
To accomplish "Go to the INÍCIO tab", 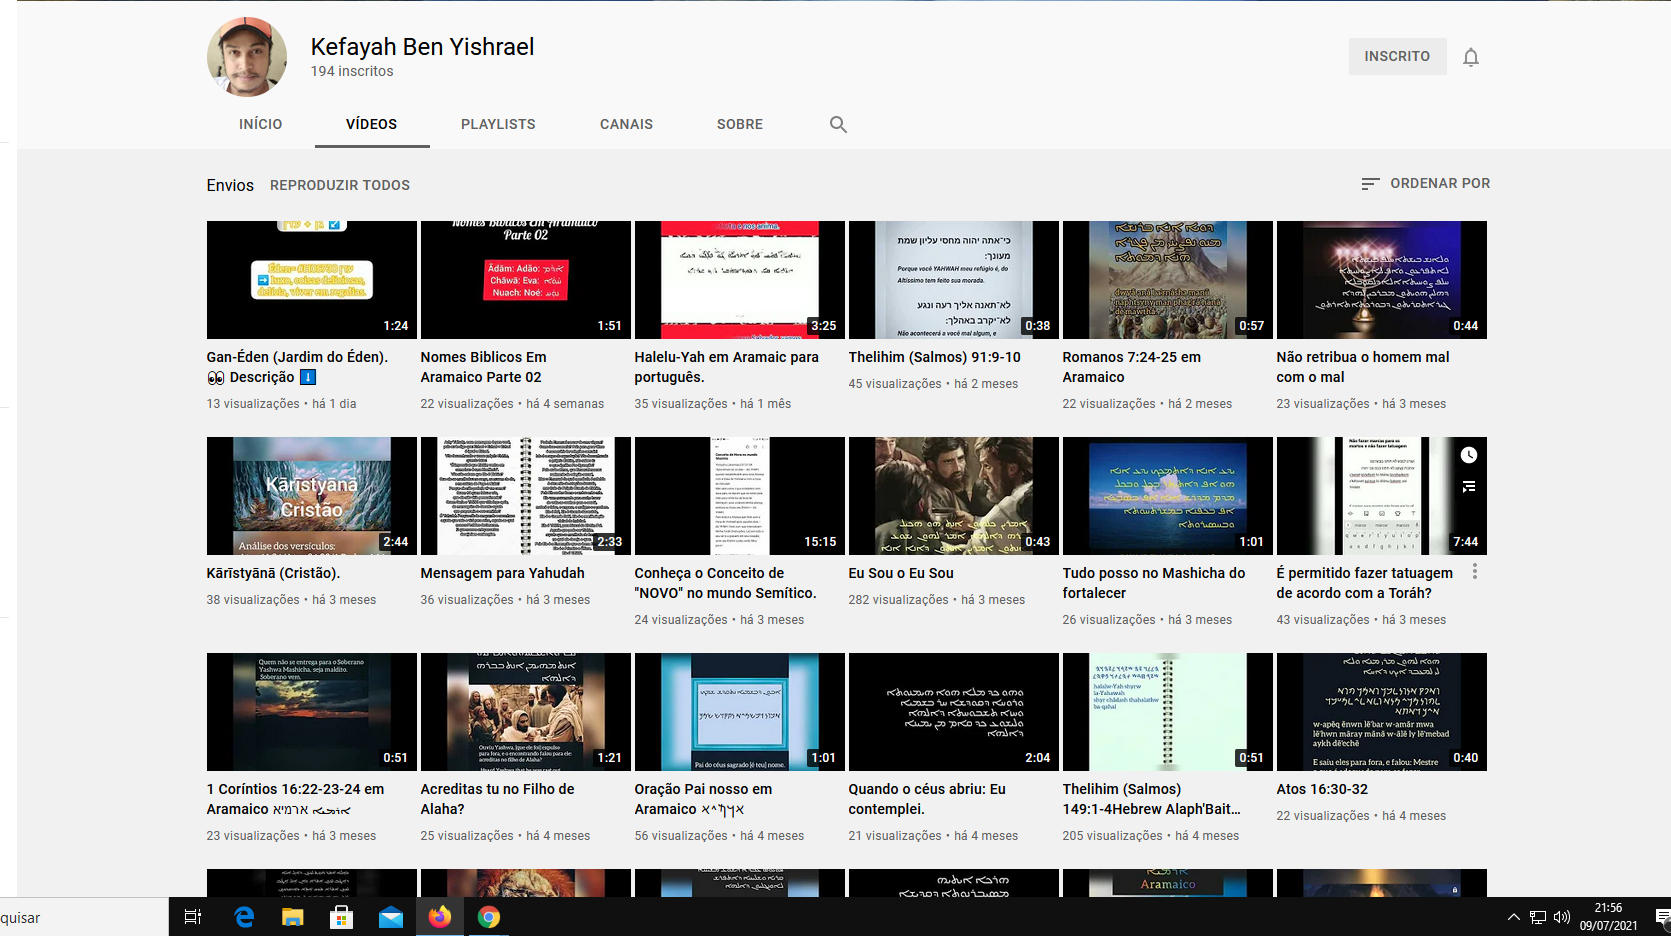I will coord(260,124).
